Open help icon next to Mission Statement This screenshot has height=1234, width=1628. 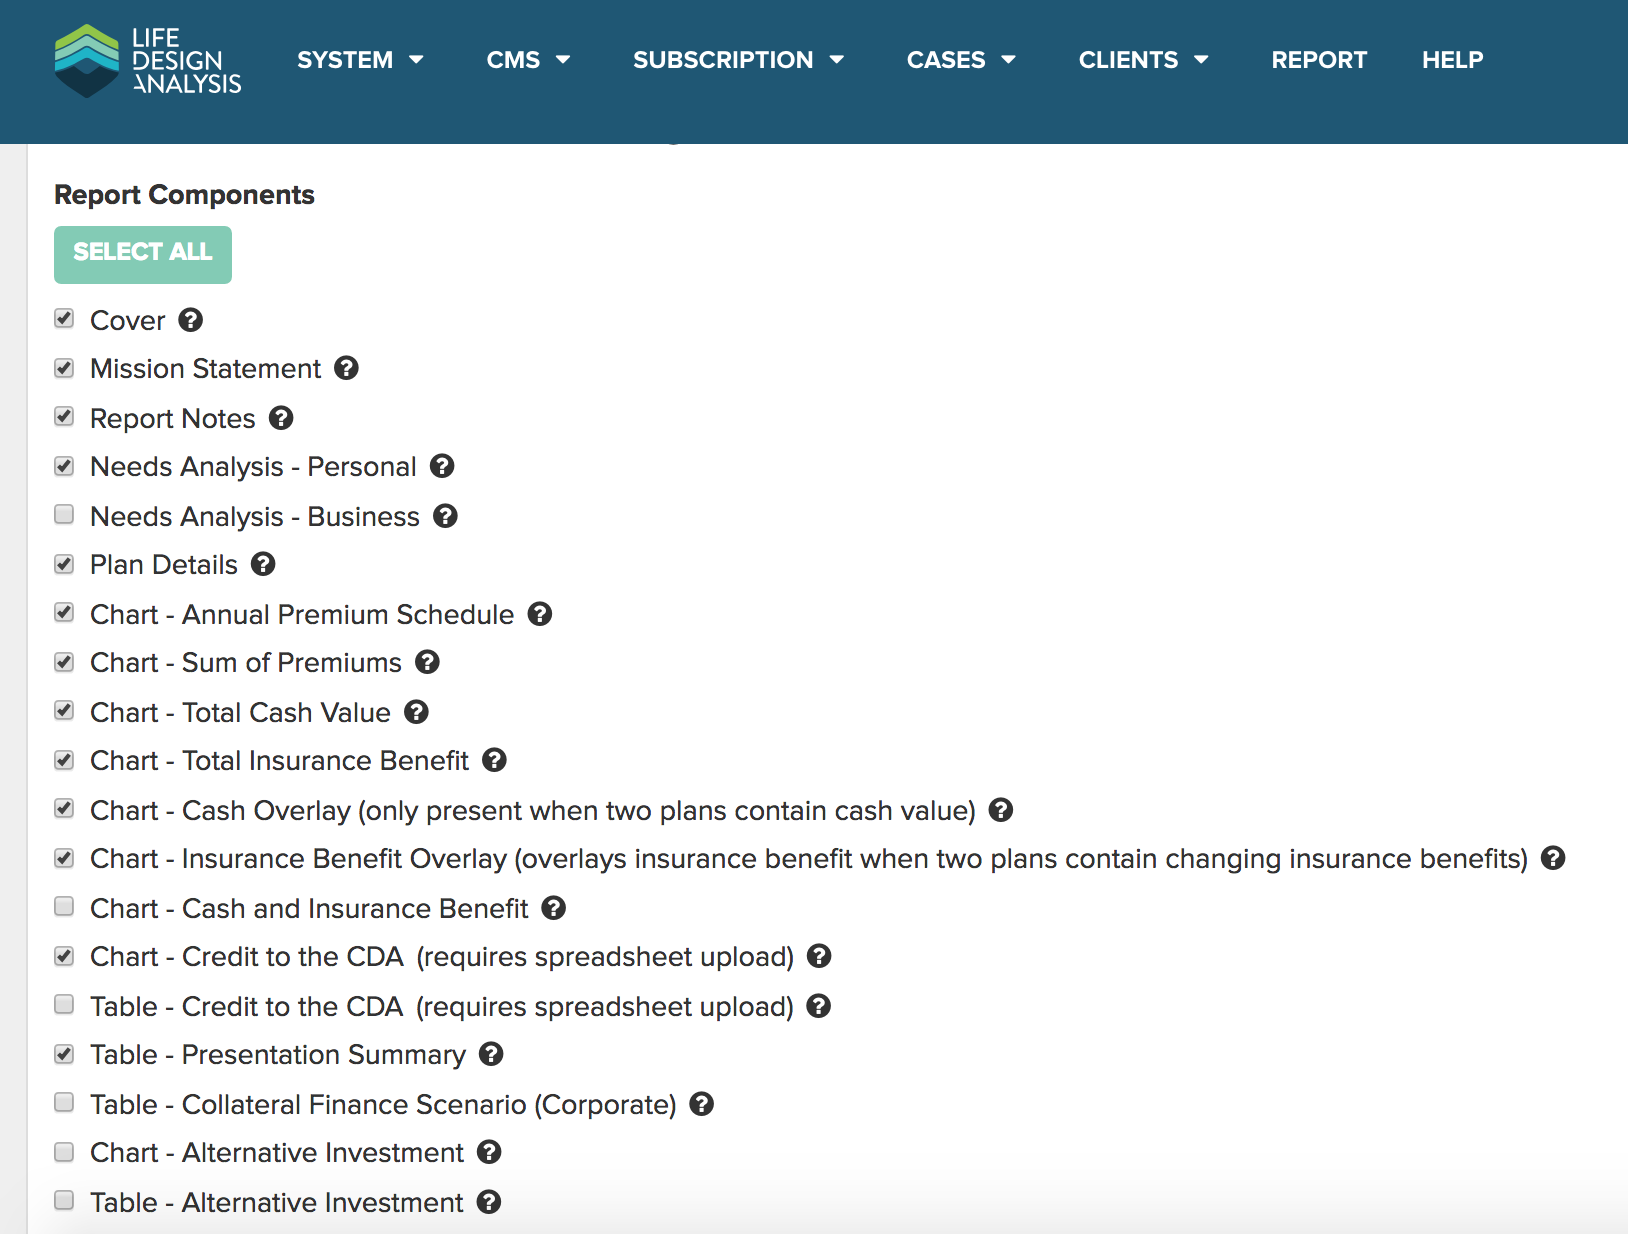point(347,368)
